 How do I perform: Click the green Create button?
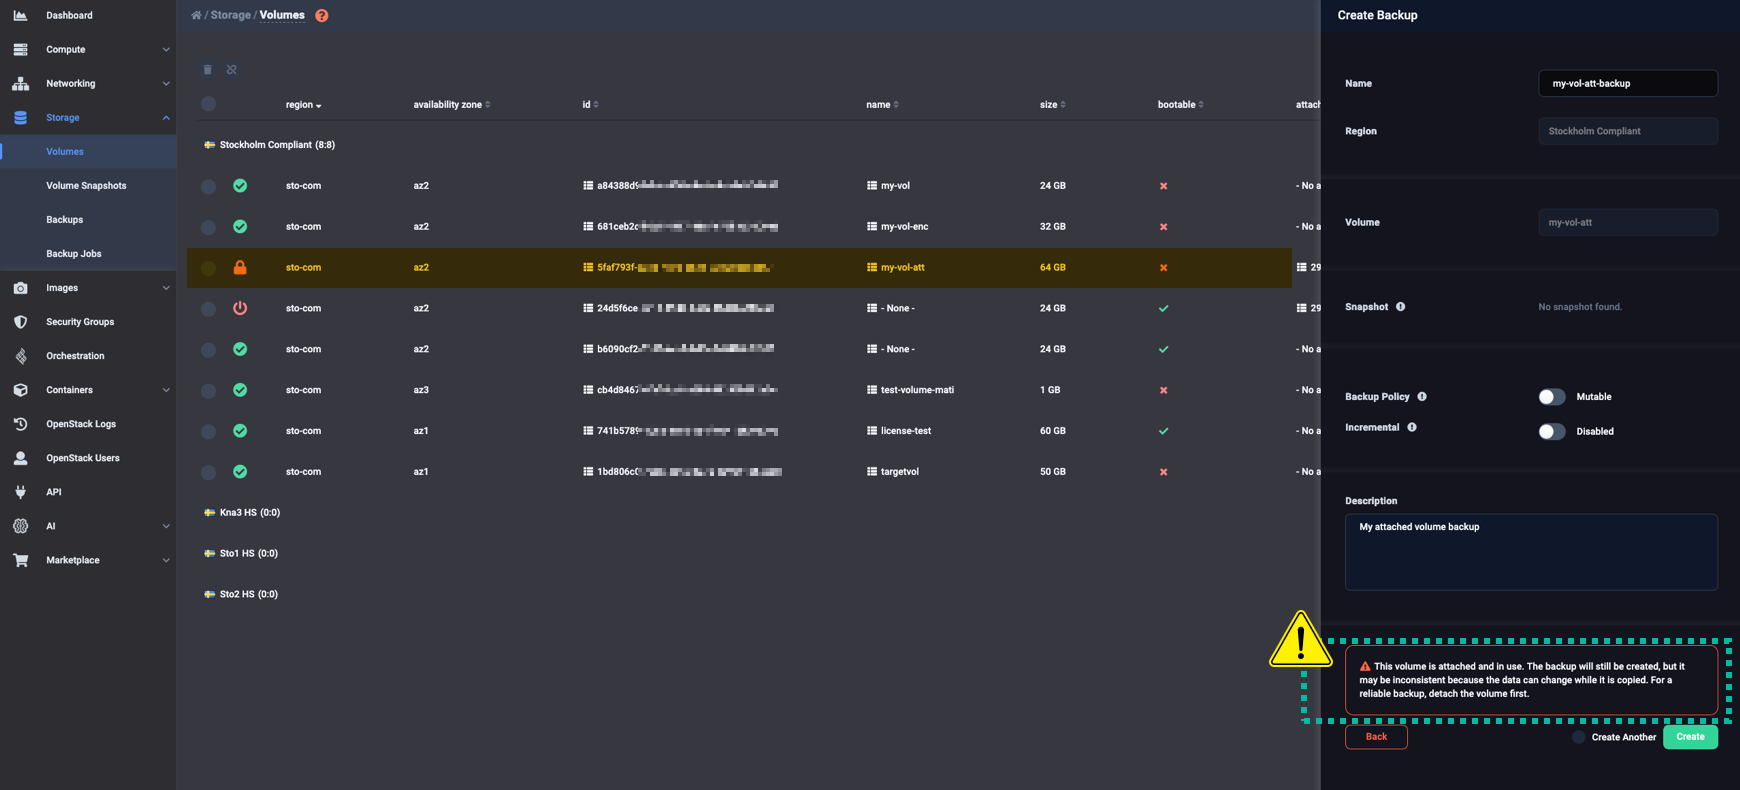(x=1690, y=737)
